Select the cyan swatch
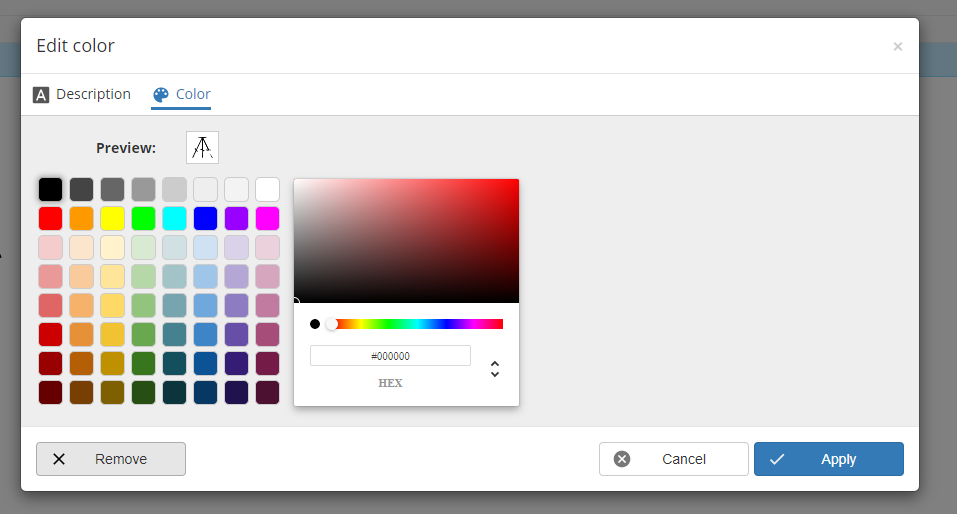957x514 pixels. [175, 219]
